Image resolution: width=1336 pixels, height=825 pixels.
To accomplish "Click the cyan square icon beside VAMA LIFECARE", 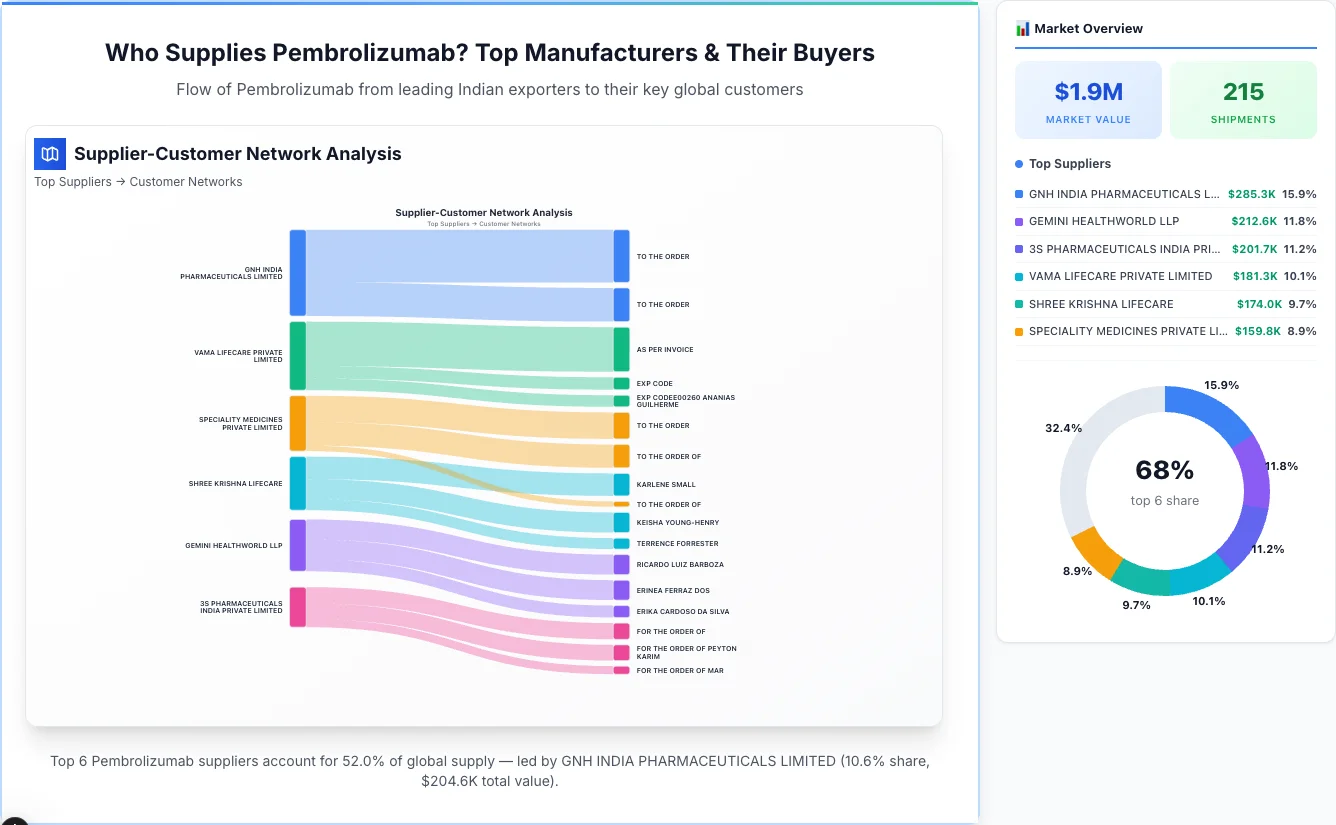I will [x=1019, y=276].
